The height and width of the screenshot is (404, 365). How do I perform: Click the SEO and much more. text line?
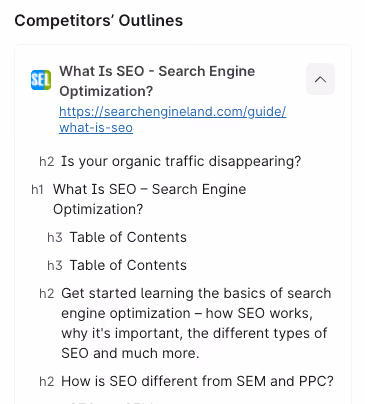[x=130, y=353]
